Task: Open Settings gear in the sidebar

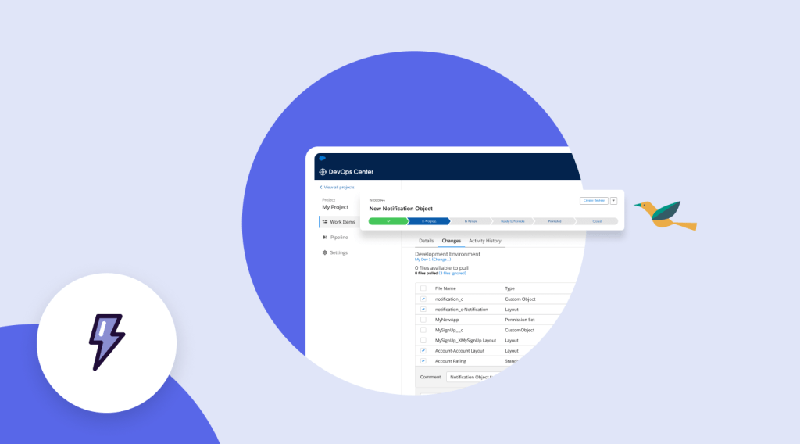Action: 335,253
